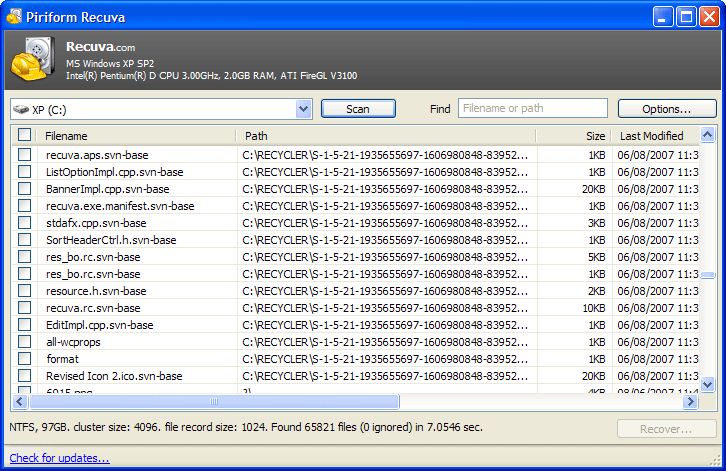Click the Recuva hard-hat drive logo
The height and width of the screenshot is (471, 726).
click(x=33, y=59)
